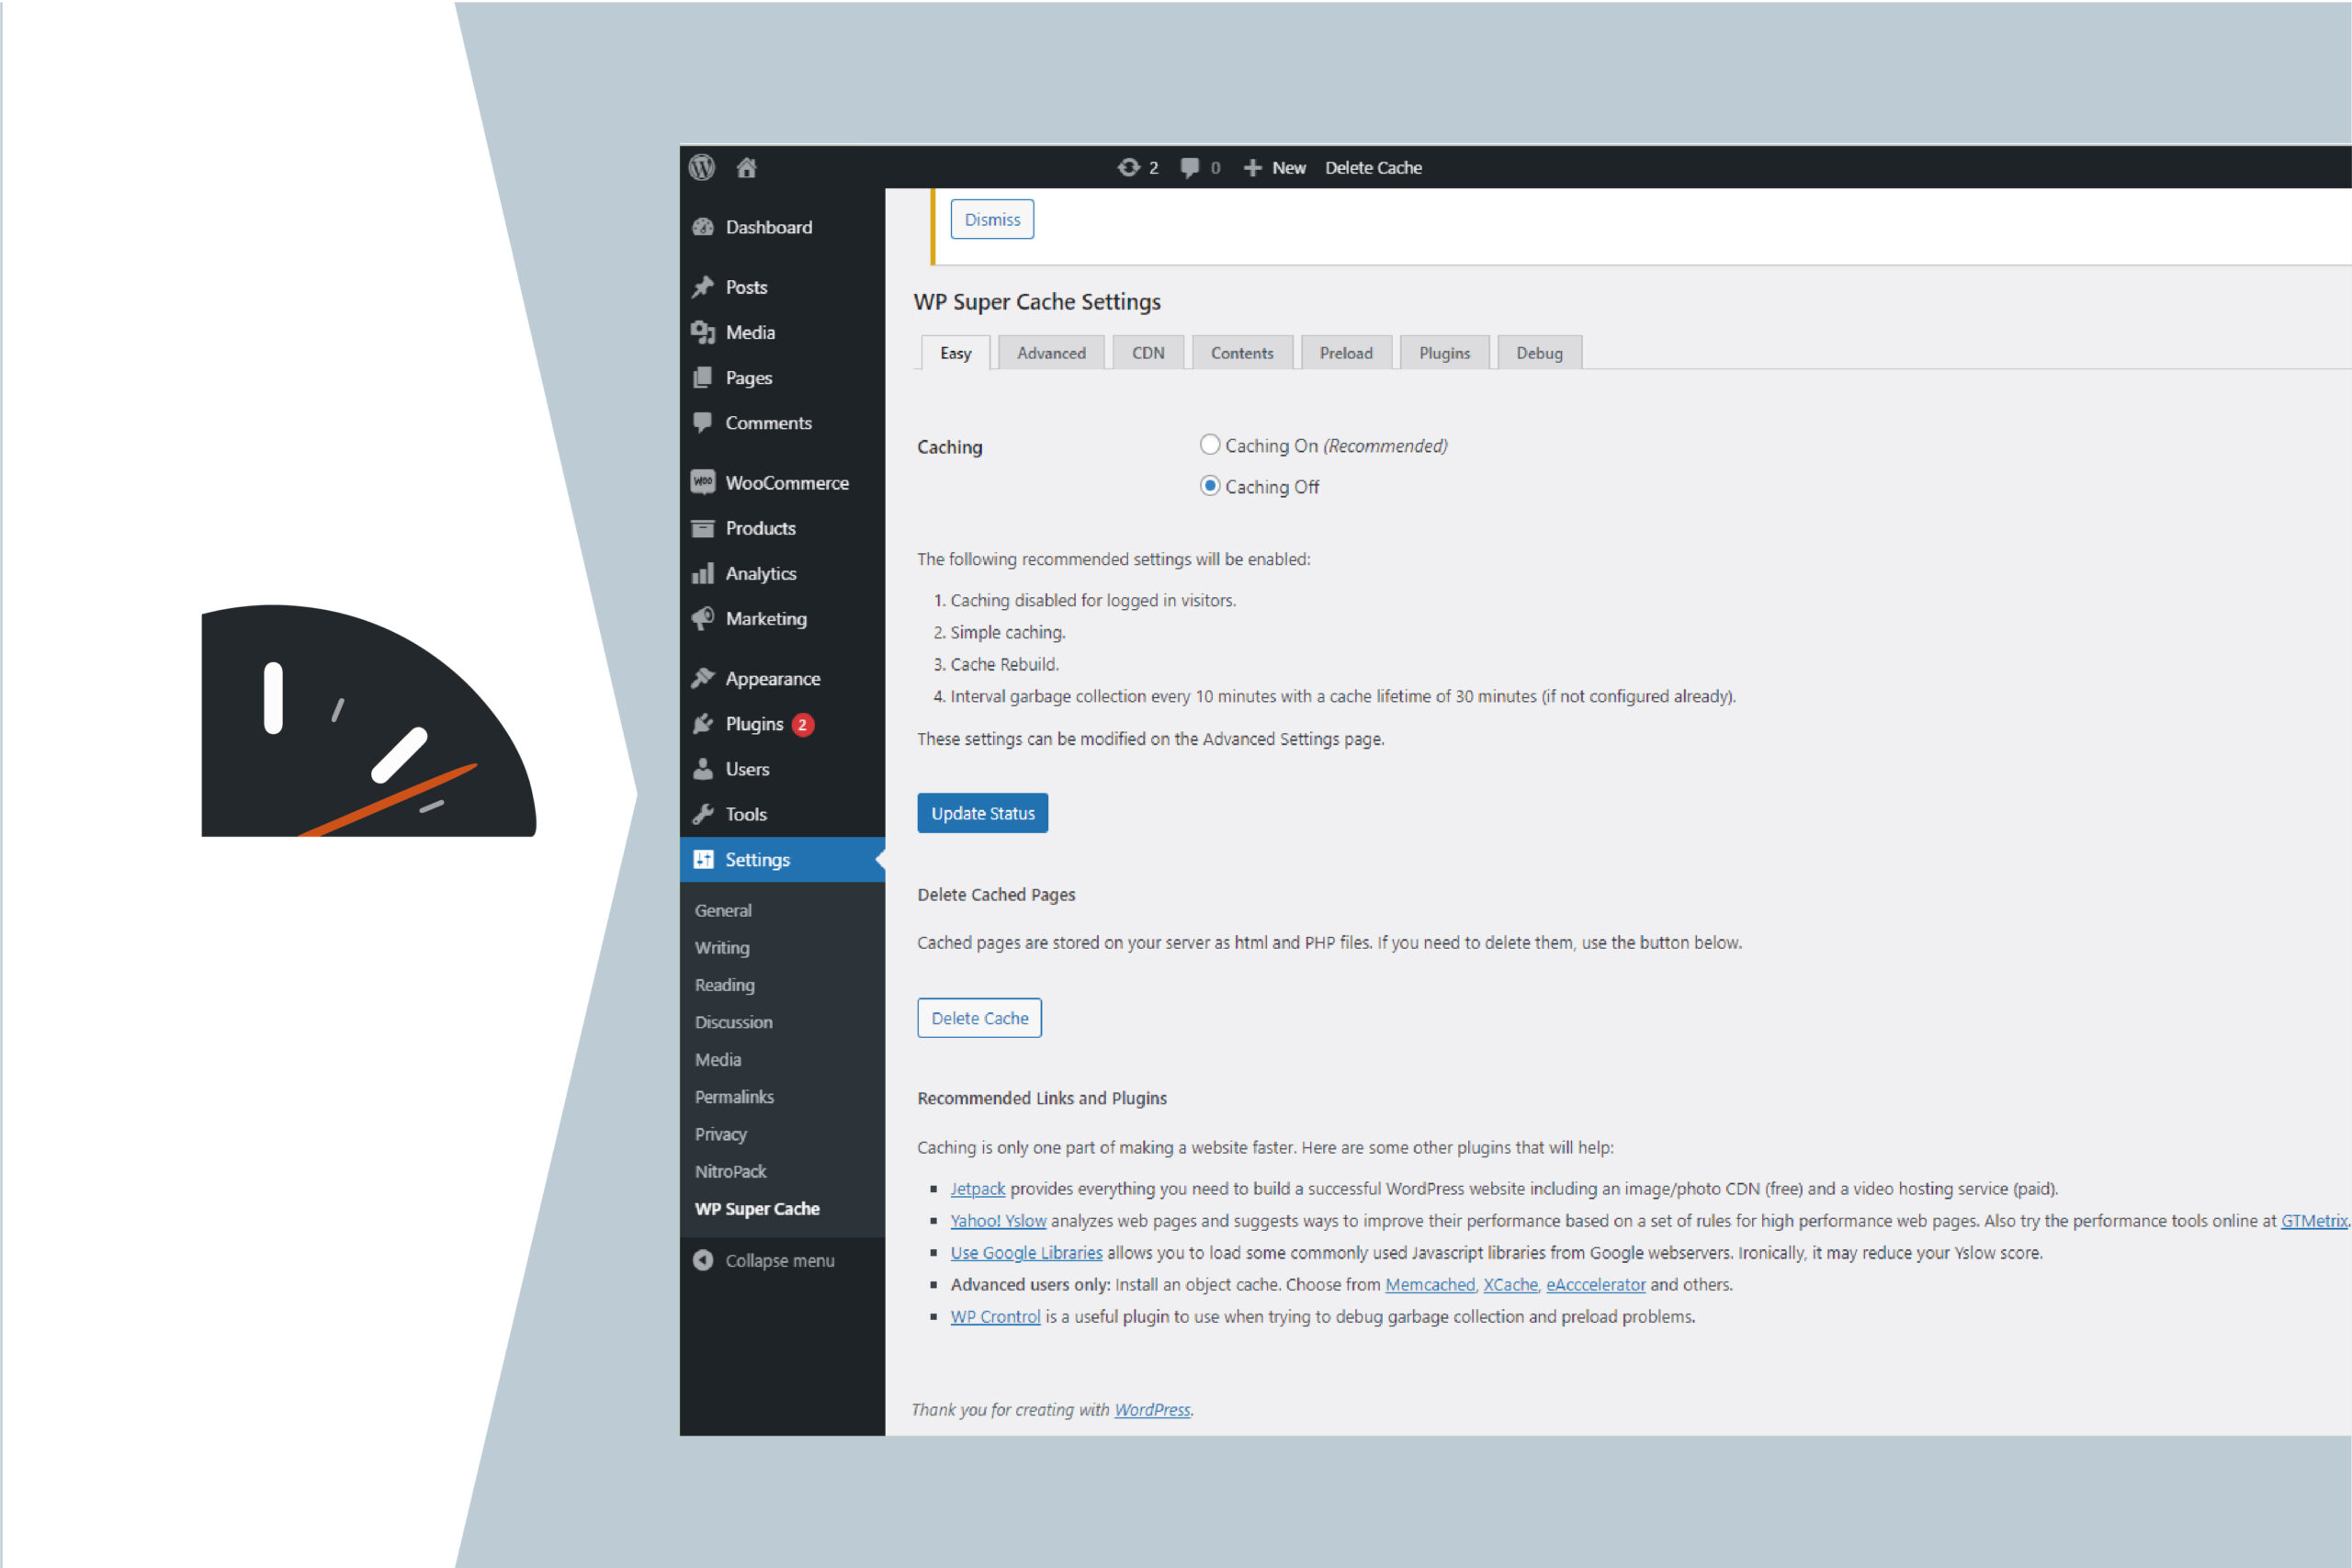
Task: Switch to the Preload tab
Action: 1346,353
